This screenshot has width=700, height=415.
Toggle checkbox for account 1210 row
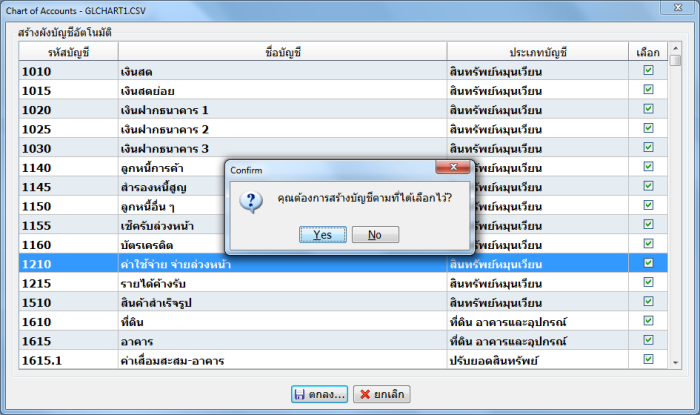(x=648, y=264)
